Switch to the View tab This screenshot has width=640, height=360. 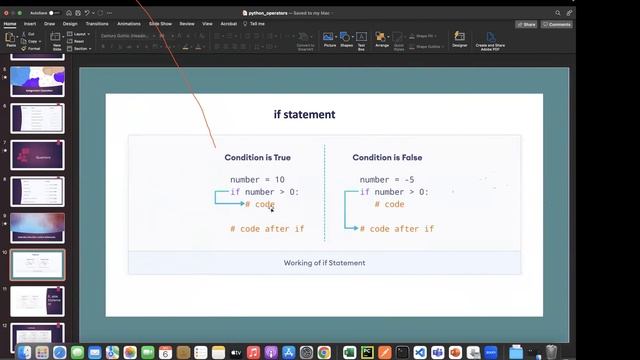207,24
